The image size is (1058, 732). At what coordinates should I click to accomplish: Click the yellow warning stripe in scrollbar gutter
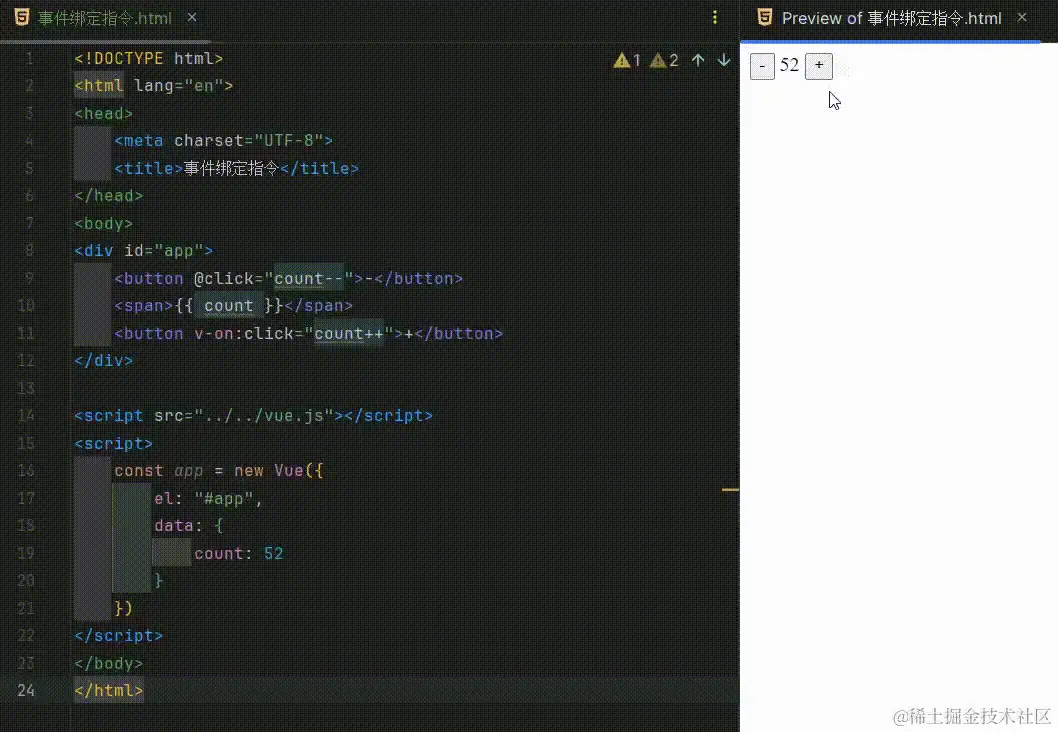(x=730, y=489)
